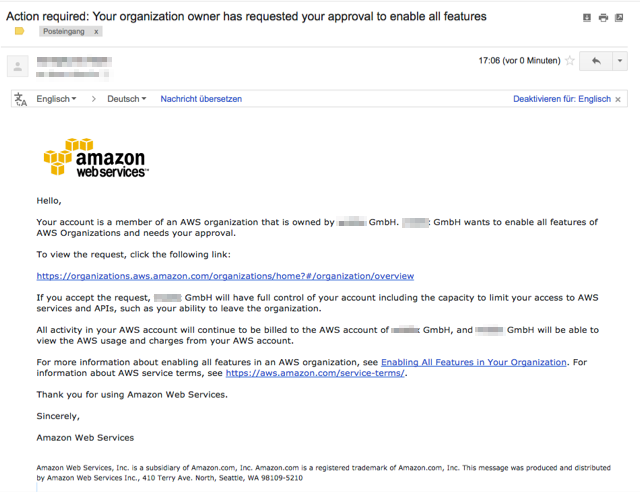This screenshot has width=640, height=492.
Task: Print the email with printer icon
Action: [x=603, y=18]
